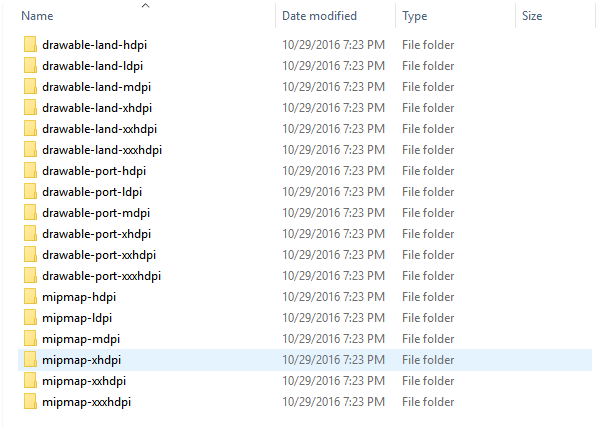Select the mipmap-mdpi folder name
Viewport: 607px width, 428px height.
click(81, 339)
